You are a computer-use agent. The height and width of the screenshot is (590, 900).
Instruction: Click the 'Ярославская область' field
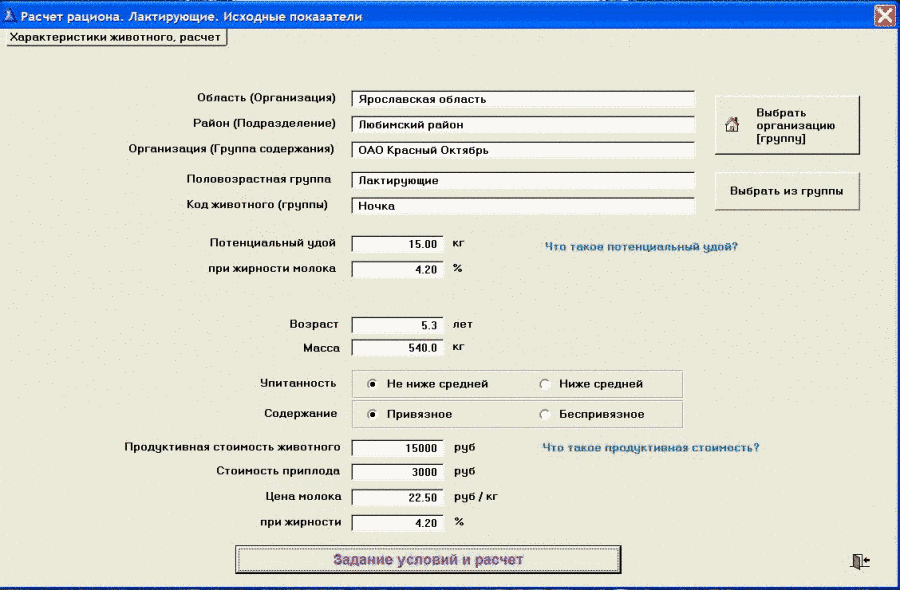pos(523,99)
